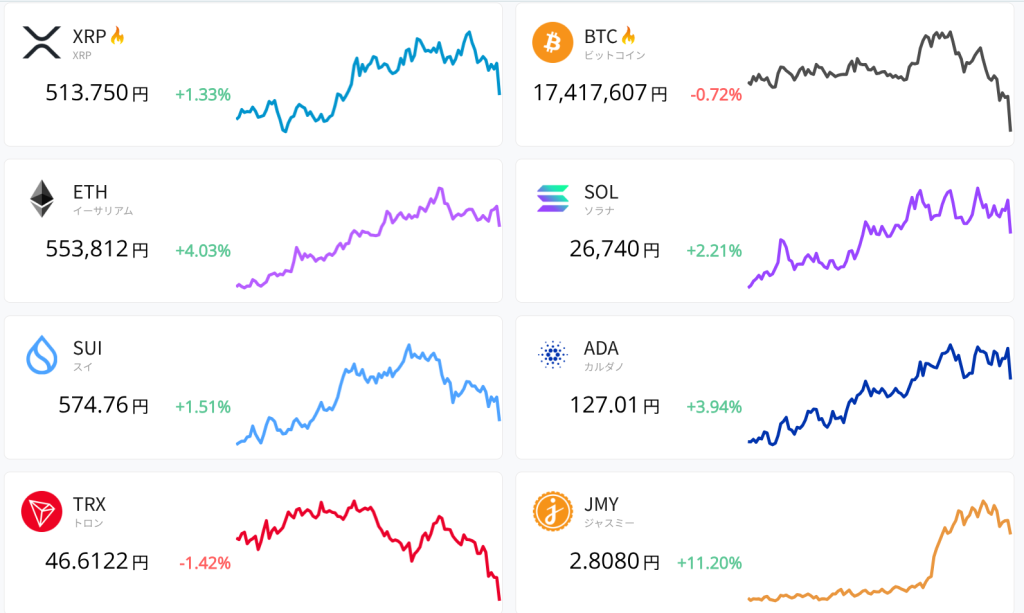The width and height of the screenshot is (1024, 613).
Task: Open the BTC price sparkline chart
Action: coord(879,78)
